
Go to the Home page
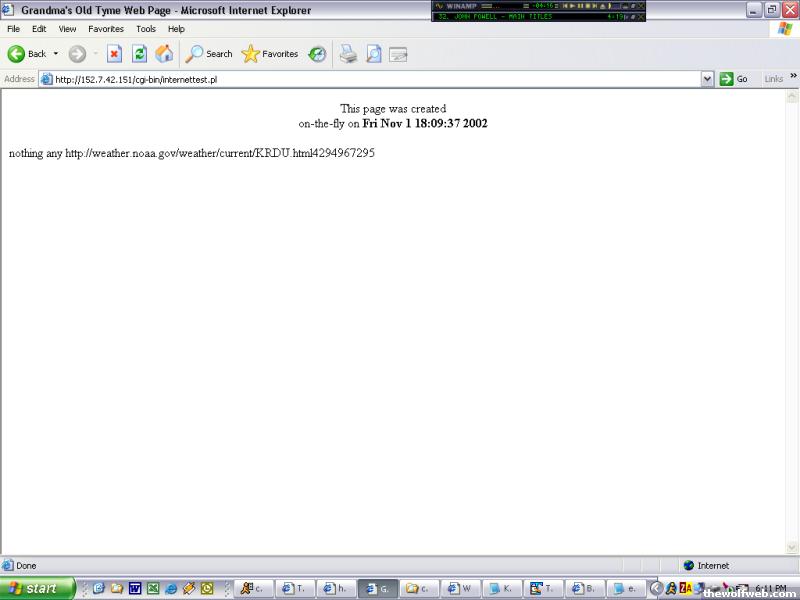click(164, 54)
